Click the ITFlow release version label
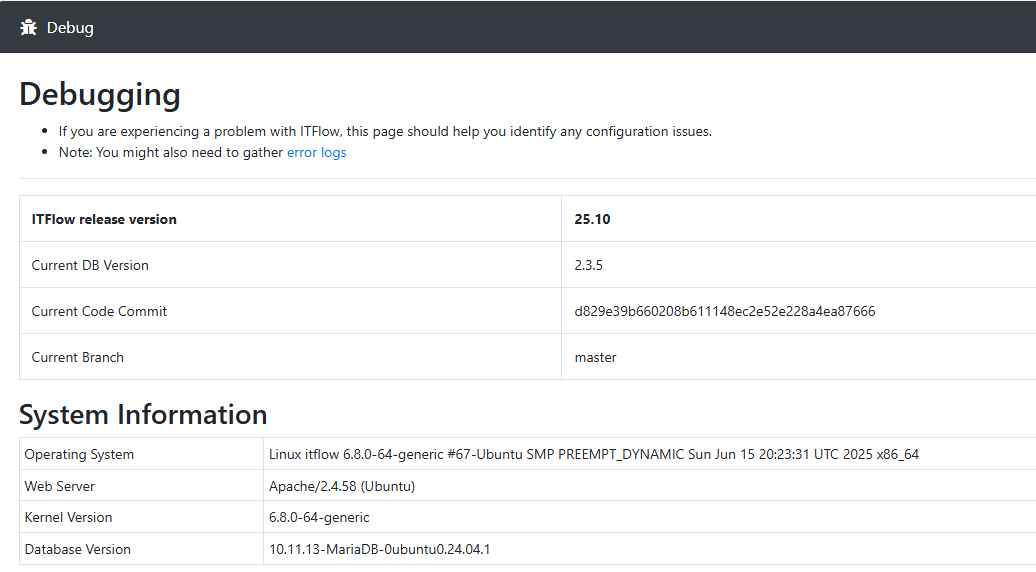The image size is (1036, 572). coord(104,219)
